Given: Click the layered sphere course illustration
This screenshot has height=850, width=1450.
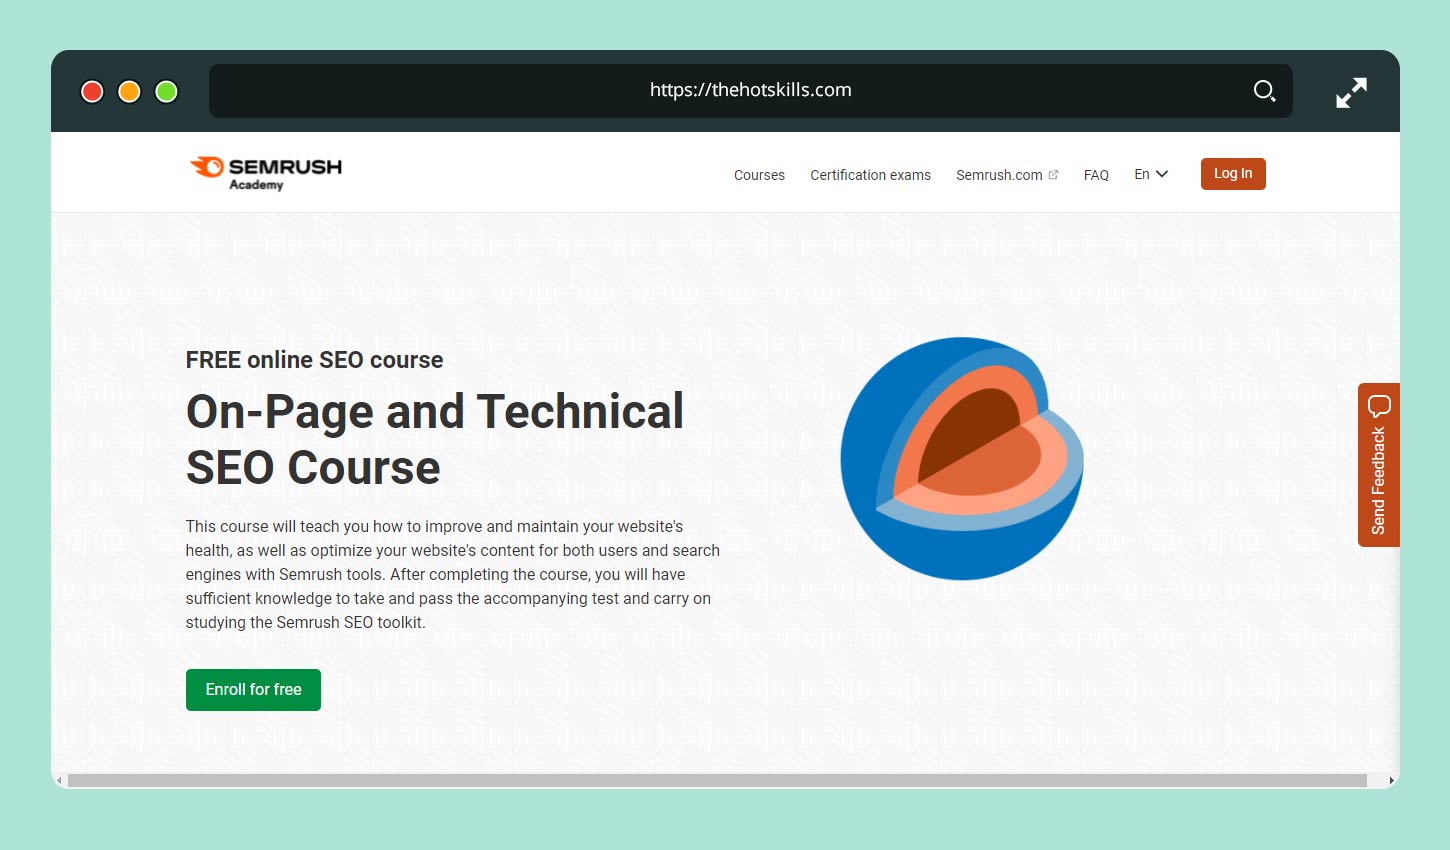Looking at the screenshot, I should point(962,459).
